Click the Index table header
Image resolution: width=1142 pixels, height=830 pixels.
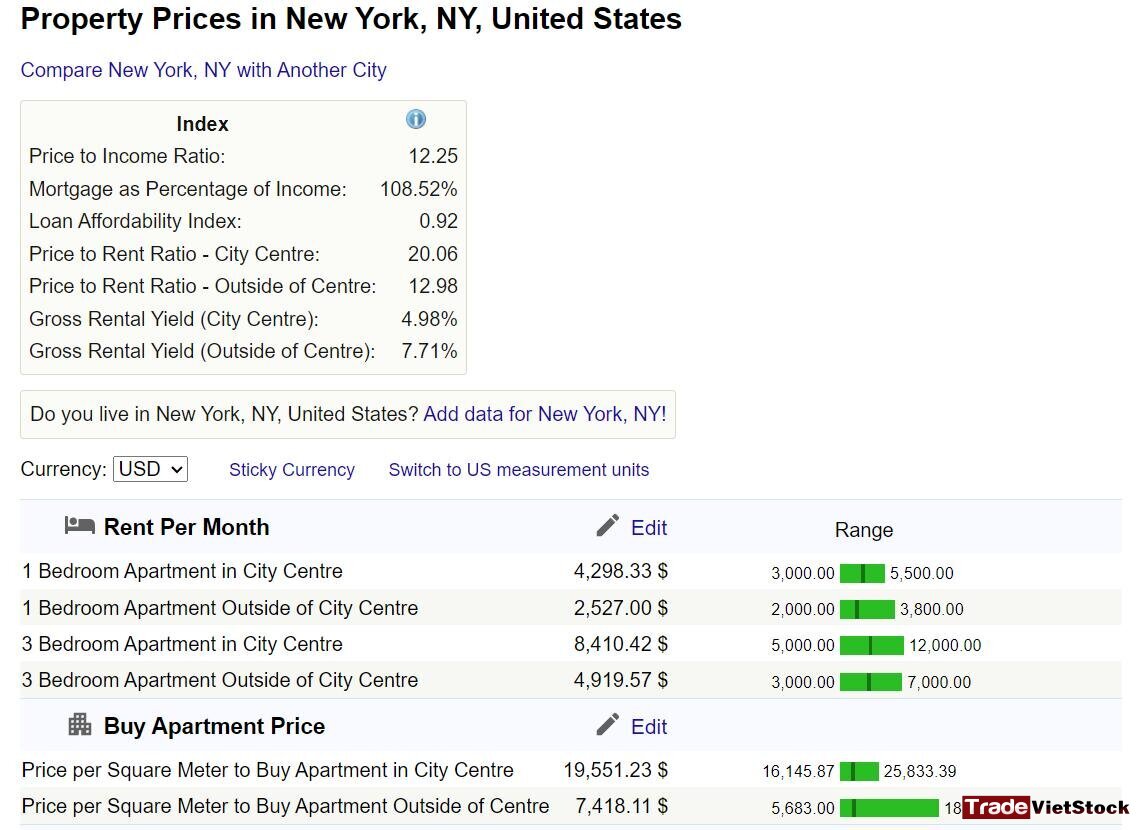[x=202, y=124]
